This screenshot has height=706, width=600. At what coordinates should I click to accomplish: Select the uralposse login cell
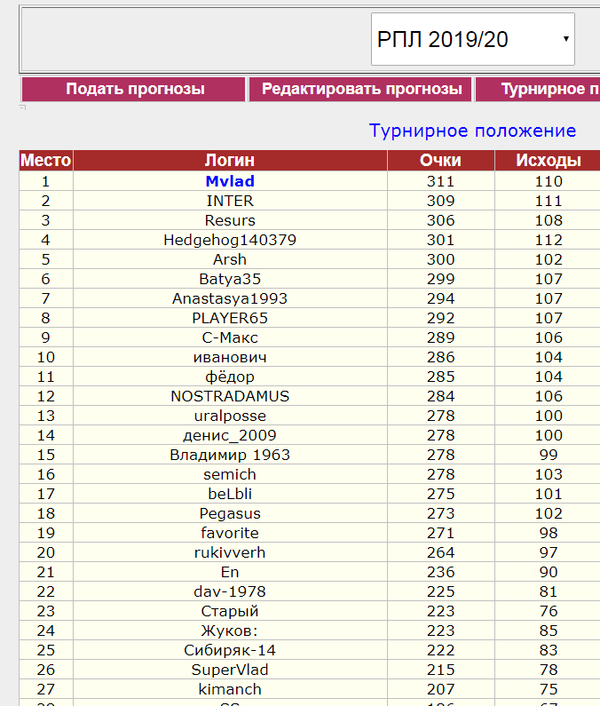point(230,416)
